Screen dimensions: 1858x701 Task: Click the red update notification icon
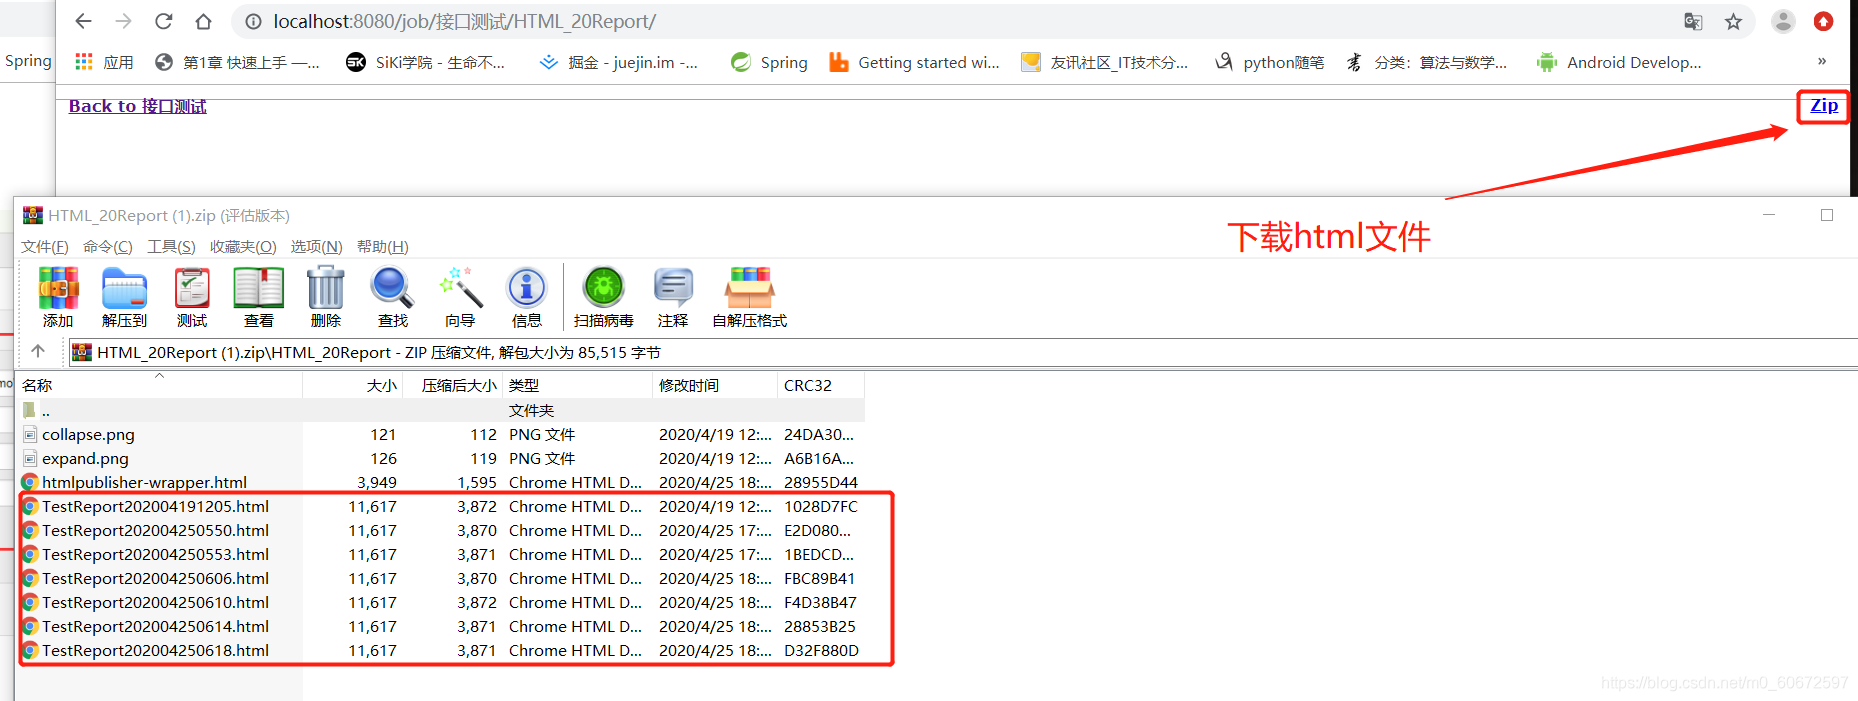pyautogui.click(x=1824, y=21)
